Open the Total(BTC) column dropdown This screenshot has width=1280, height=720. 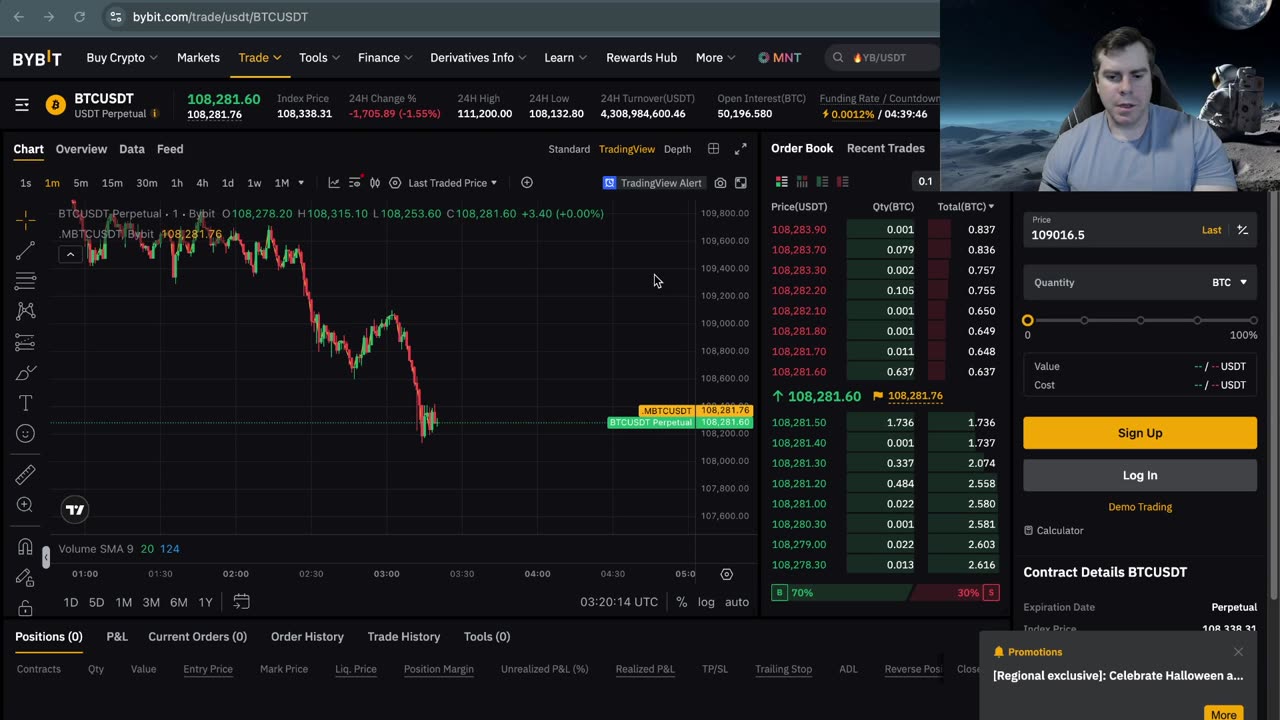coord(966,207)
